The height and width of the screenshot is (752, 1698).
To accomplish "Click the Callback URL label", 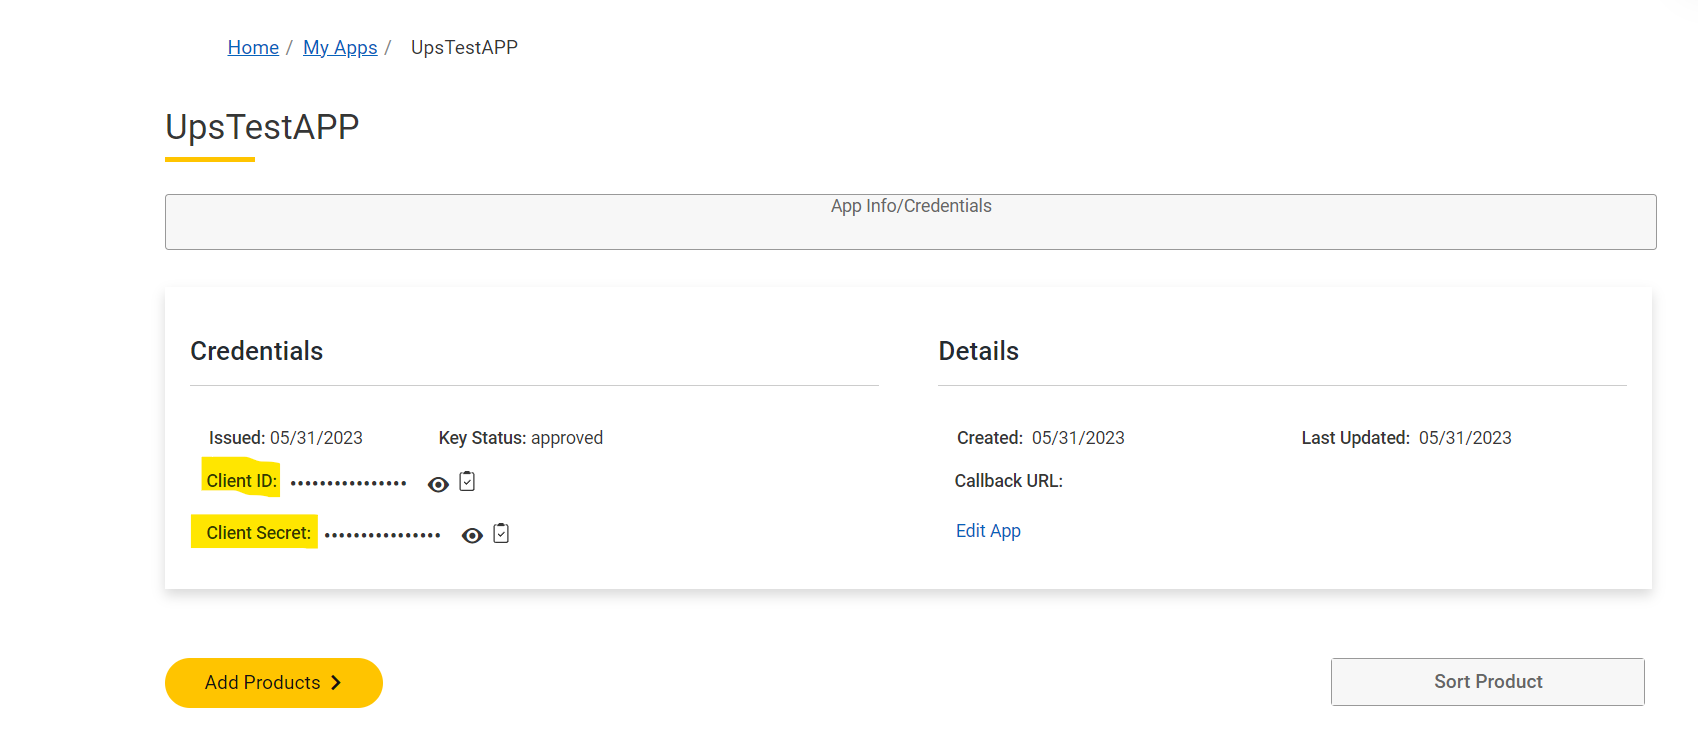I will [x=1008, y=481].
